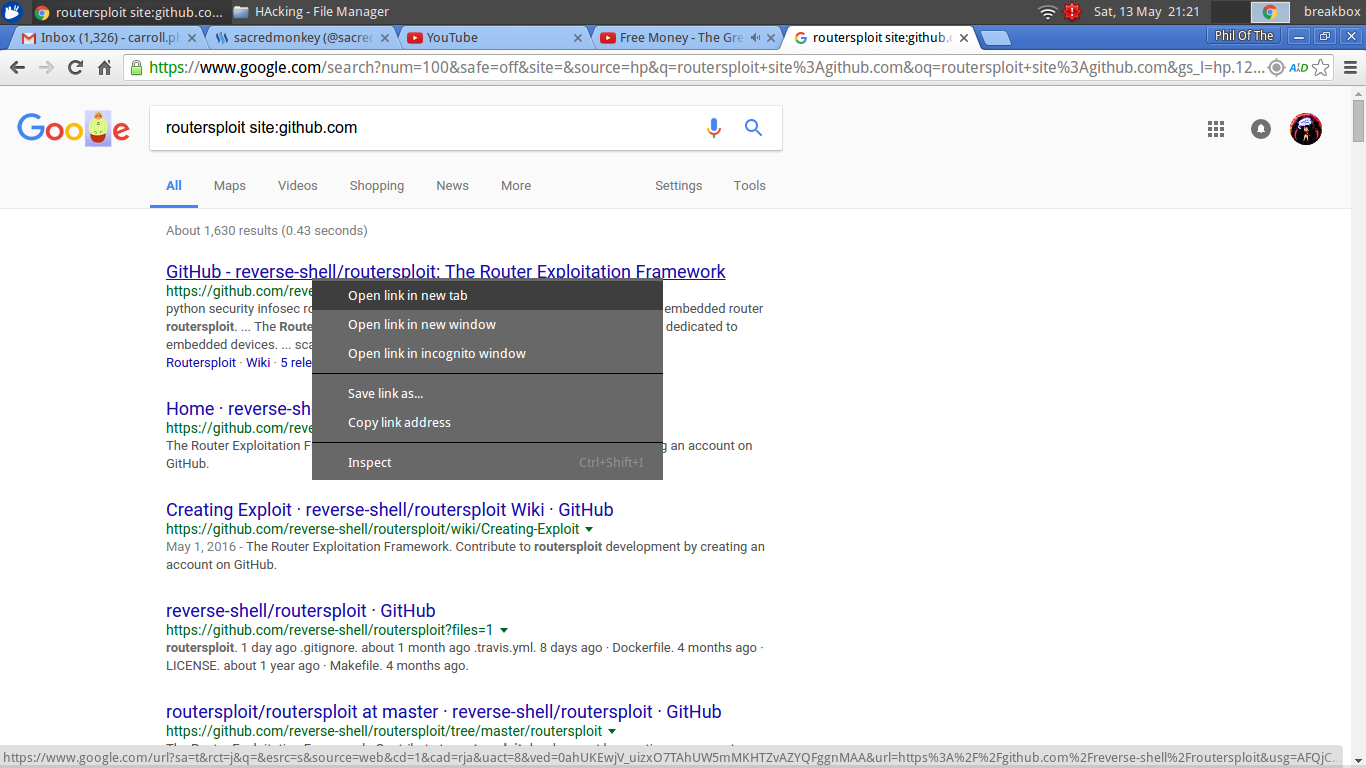
Task: Switch to Shopping search results
Action: 377,186
